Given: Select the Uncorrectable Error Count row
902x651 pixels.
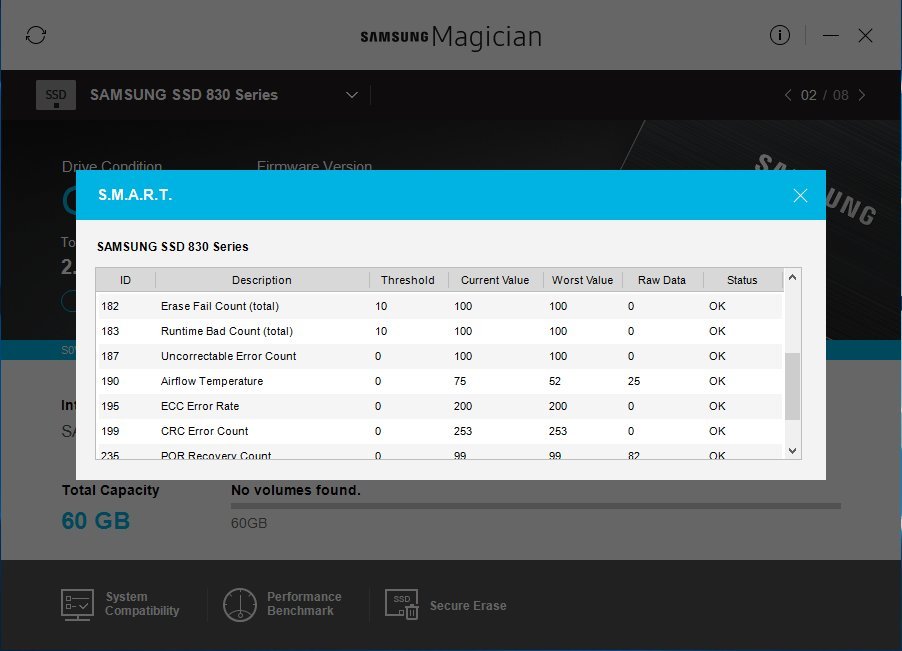Looking at the screenshot, I should tap(439, 356).
